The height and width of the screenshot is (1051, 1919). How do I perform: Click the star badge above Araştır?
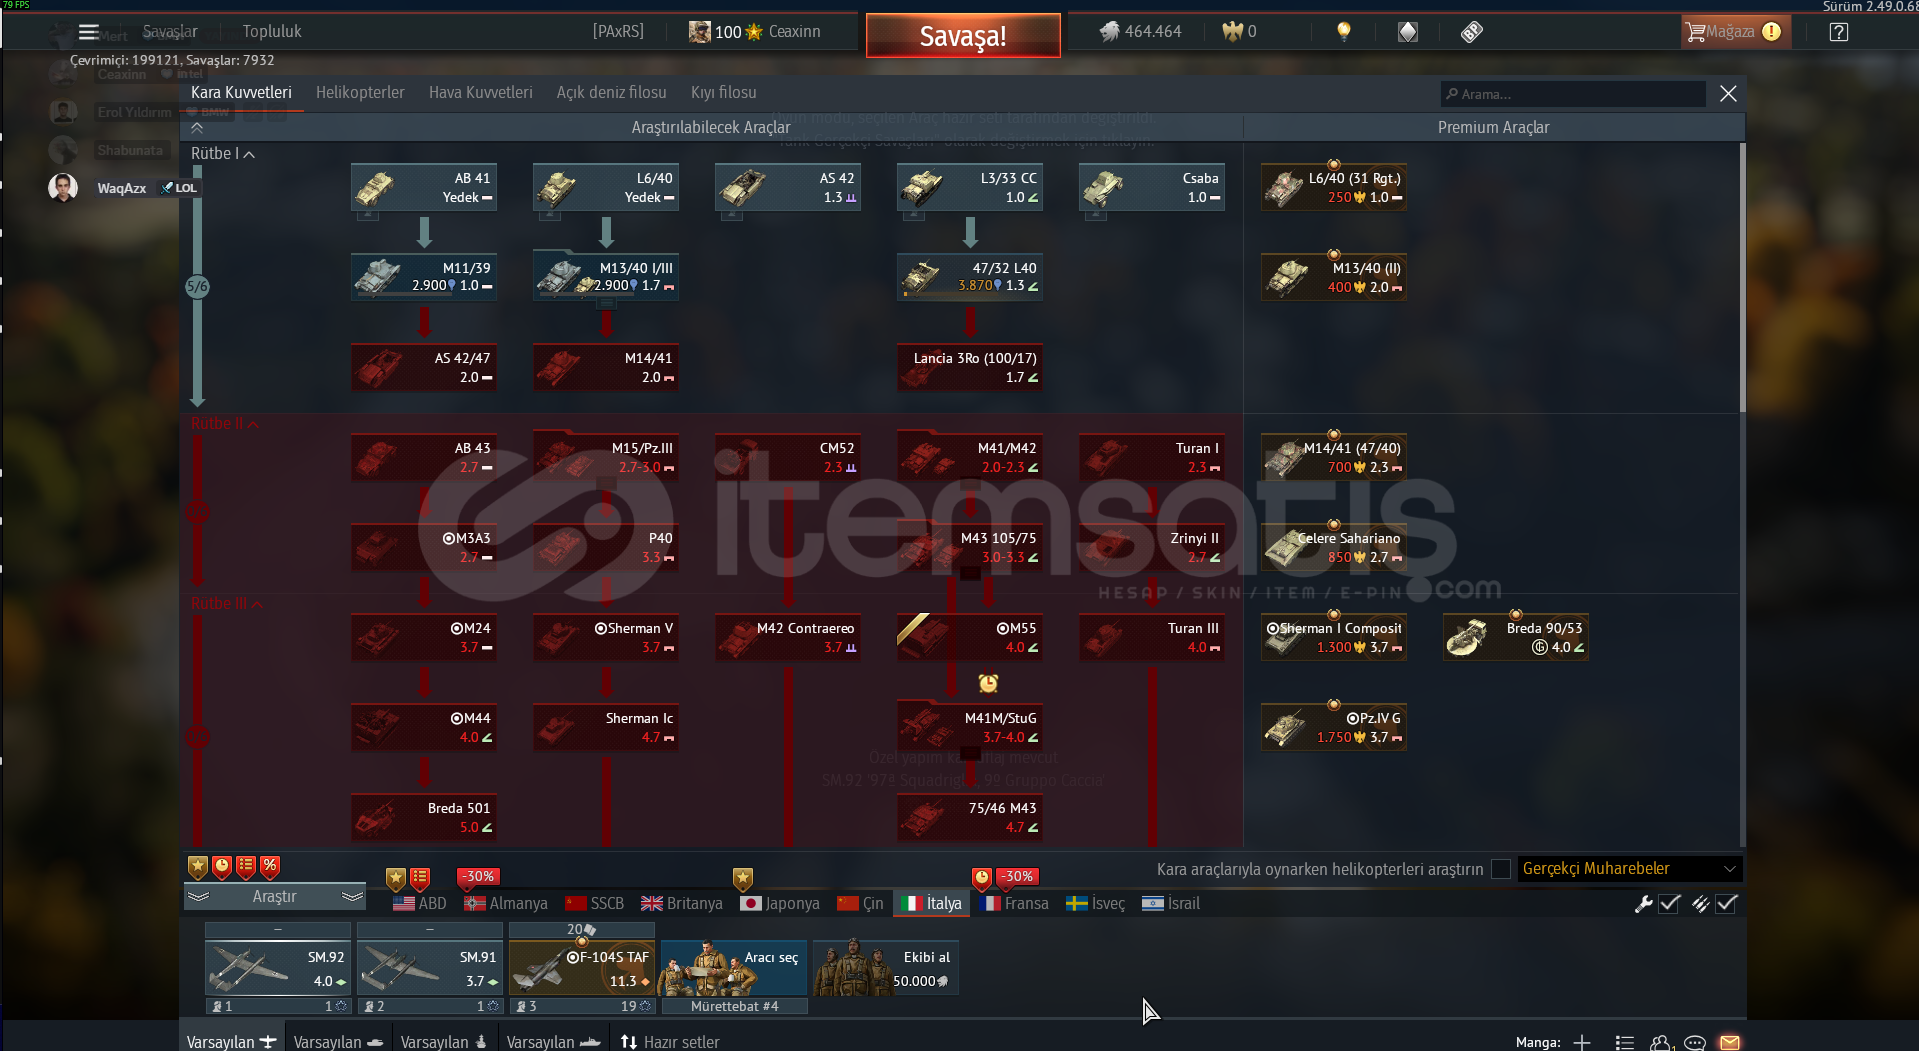click(198, 866)
